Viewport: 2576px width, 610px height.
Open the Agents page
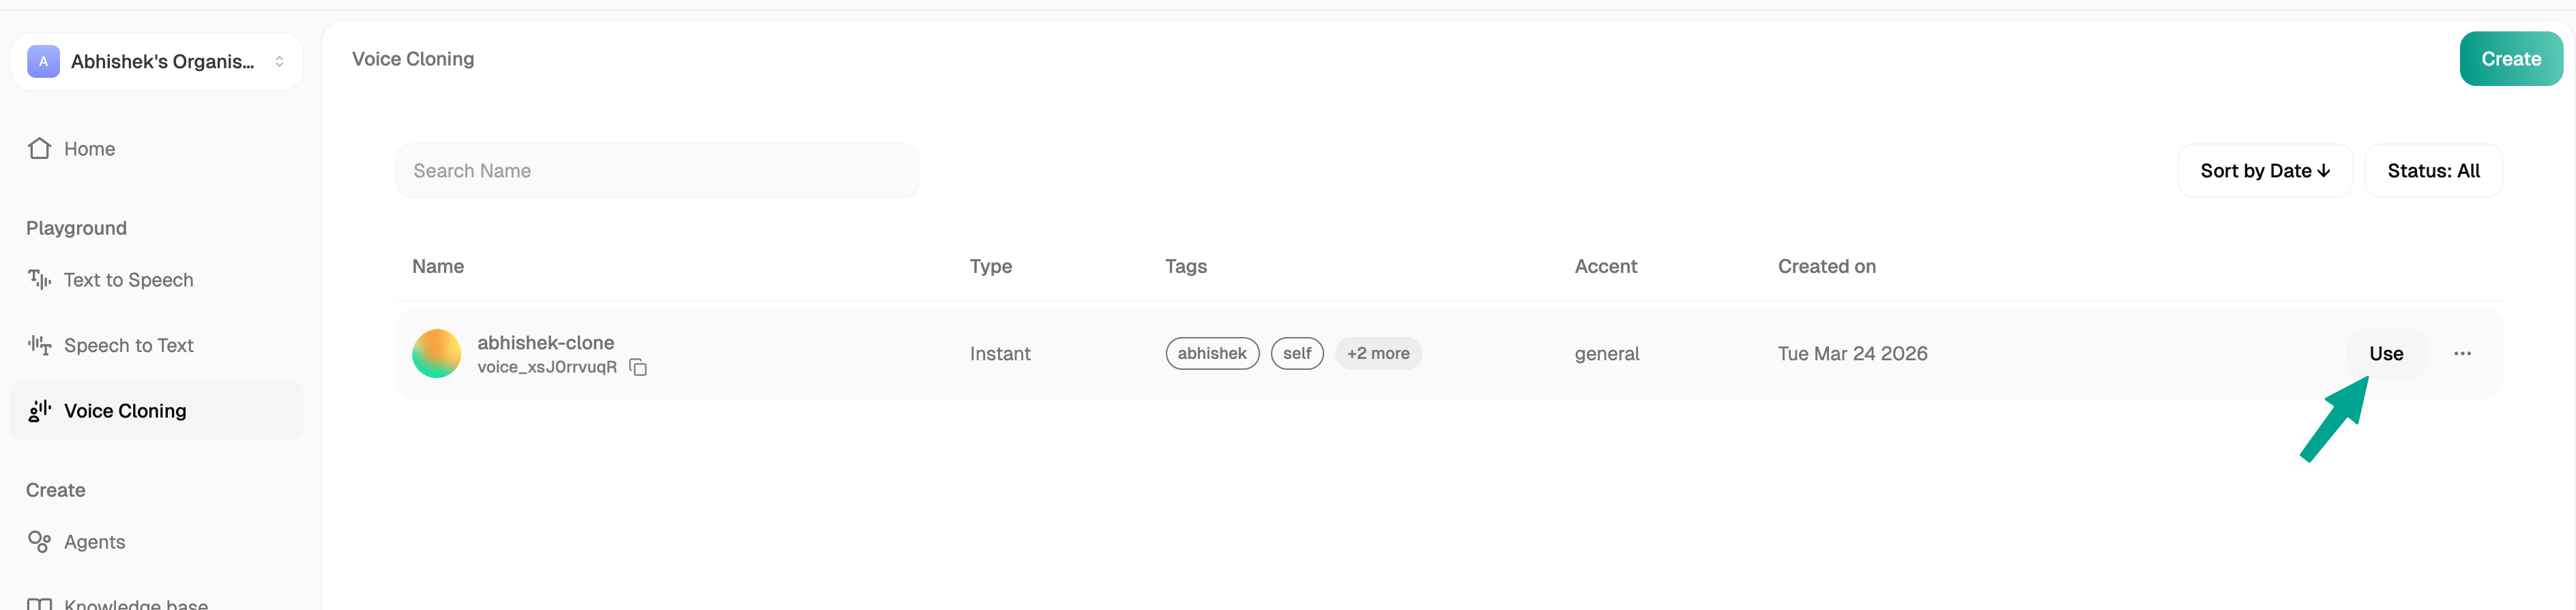156,542
